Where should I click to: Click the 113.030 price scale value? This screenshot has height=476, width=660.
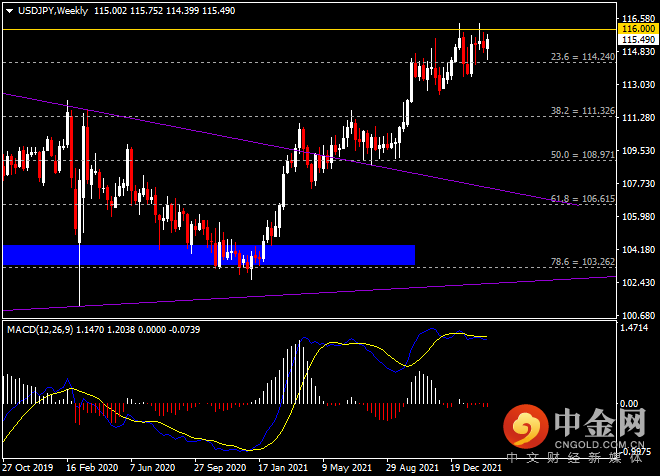click(639, 85)
